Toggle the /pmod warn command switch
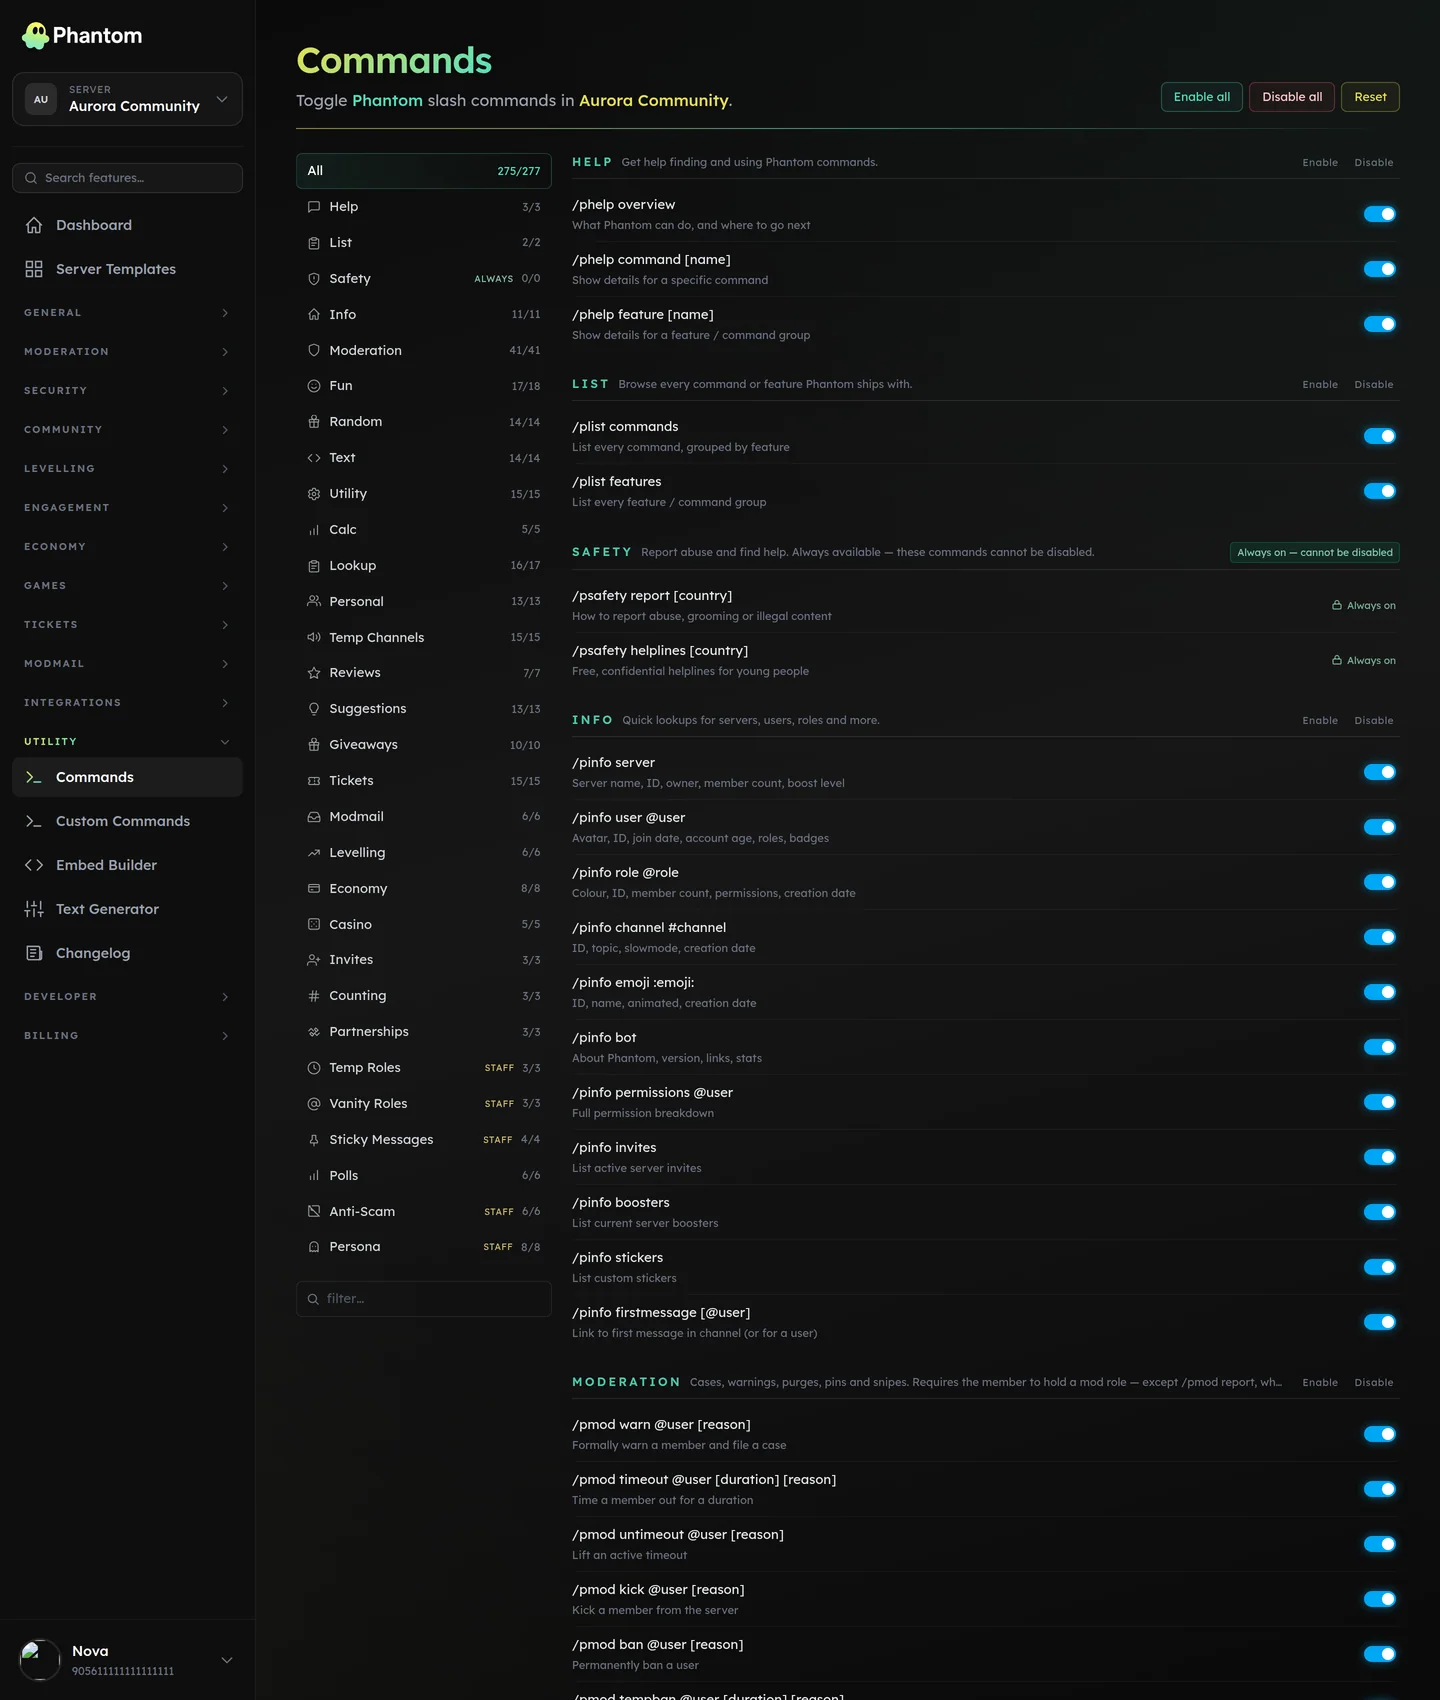This screenshot has height=1700, width=1440. tap(1380, 1434)
